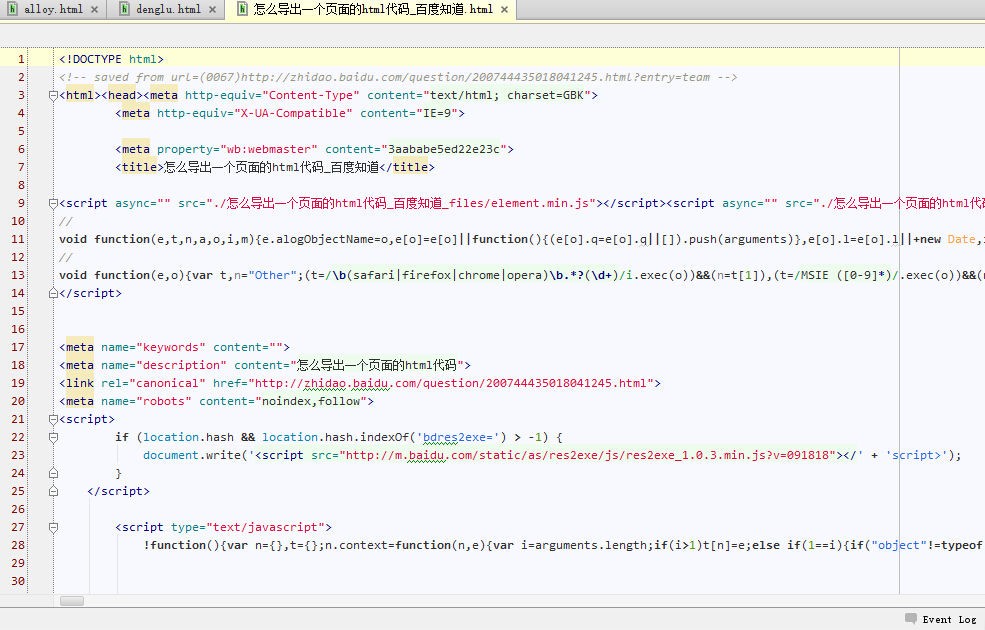Click fold end marker on line 25
The height and width of the screenshot is (630, 985).
click(x=53, y=492)
